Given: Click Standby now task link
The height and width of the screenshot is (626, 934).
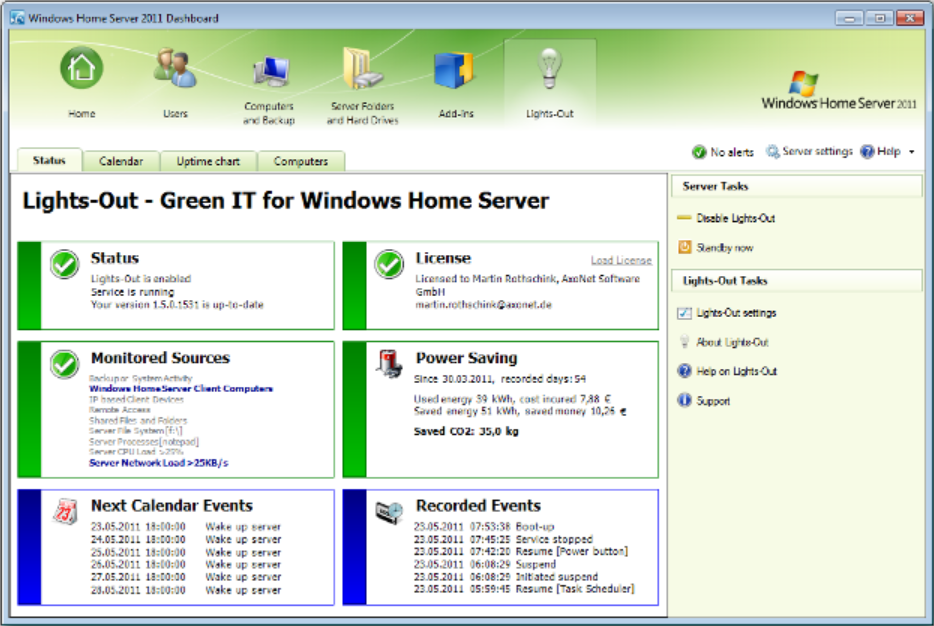Looking at the screenshot, I should [725, 248].
